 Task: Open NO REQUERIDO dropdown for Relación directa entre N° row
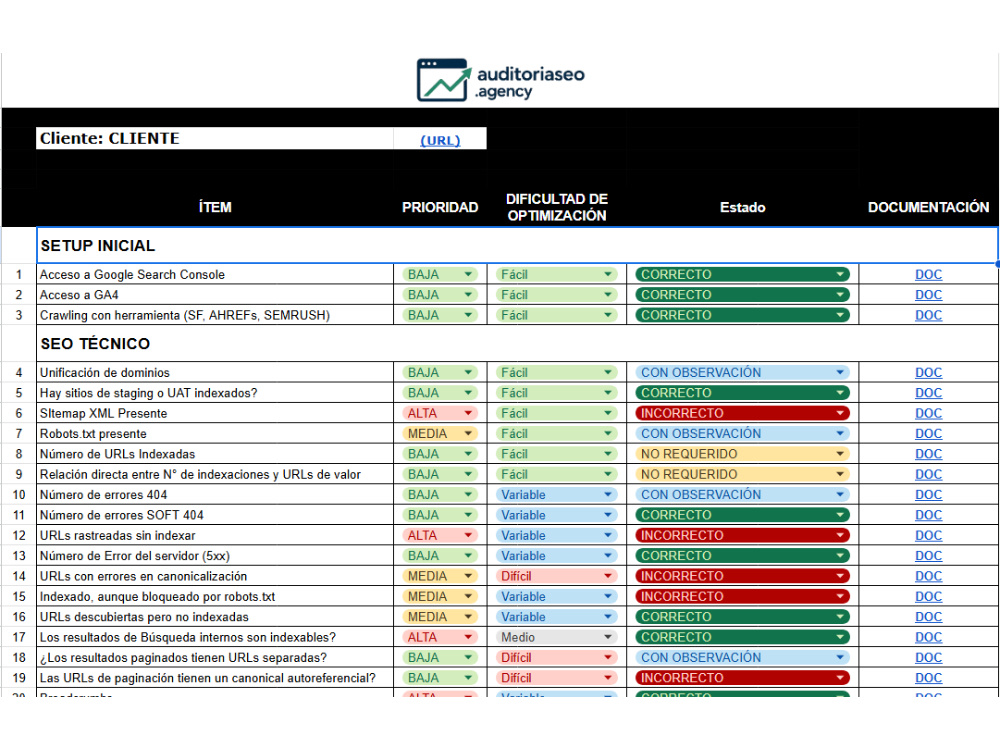742,474
